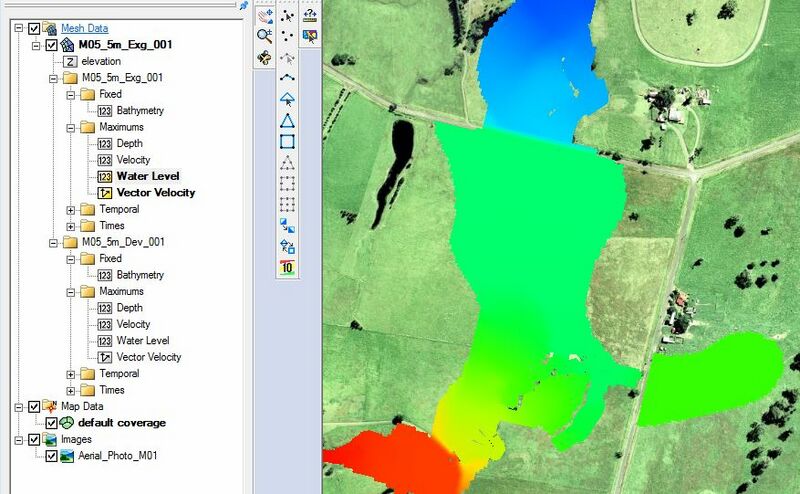This screenshot has width=800, height=494.
Task: Expand the Times folder under M05_5m_Dev_001
Action: [70, 390]
